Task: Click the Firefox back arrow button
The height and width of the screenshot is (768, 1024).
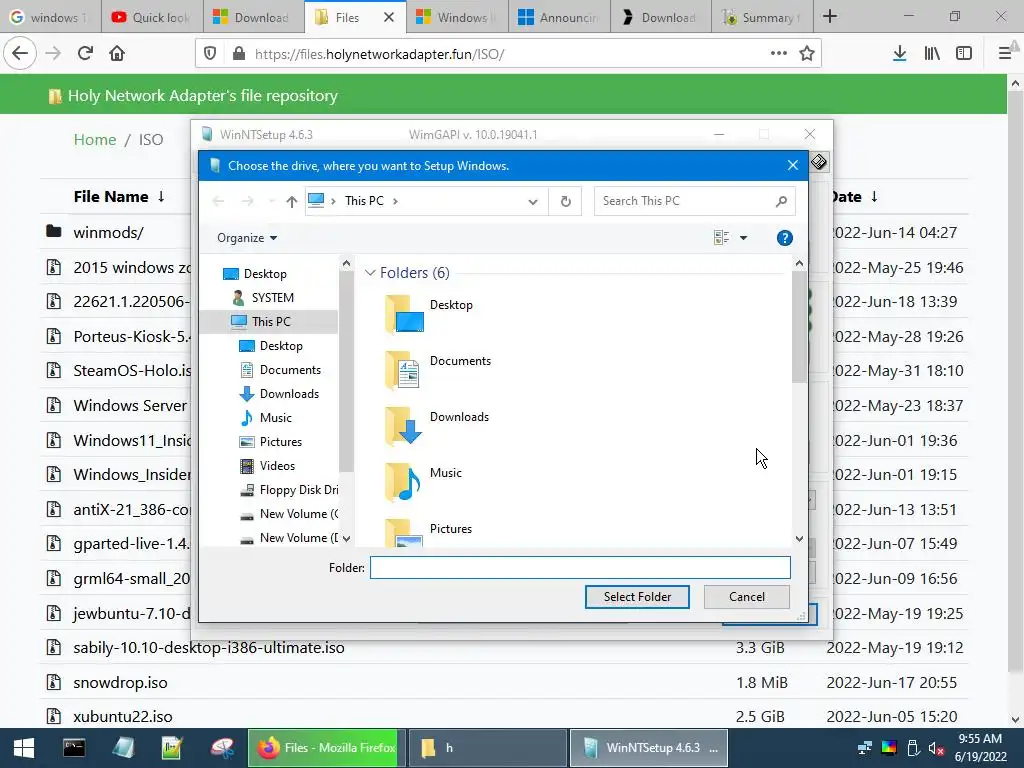Action: tap(20, 54)
